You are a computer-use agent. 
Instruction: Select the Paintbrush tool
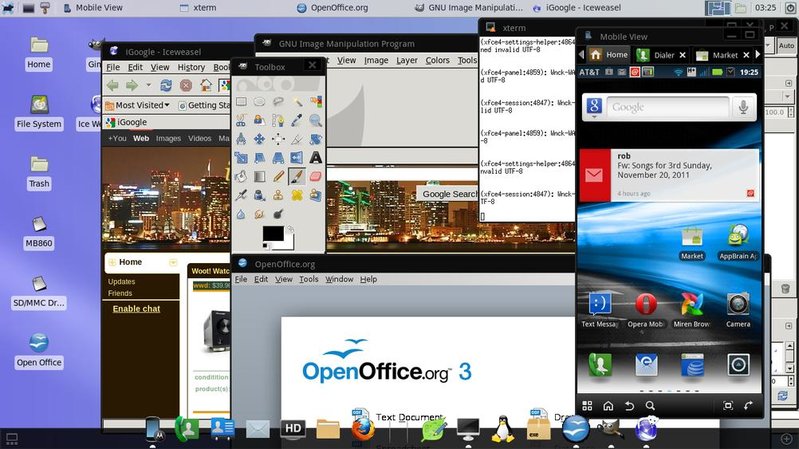(x=297, y=176)
